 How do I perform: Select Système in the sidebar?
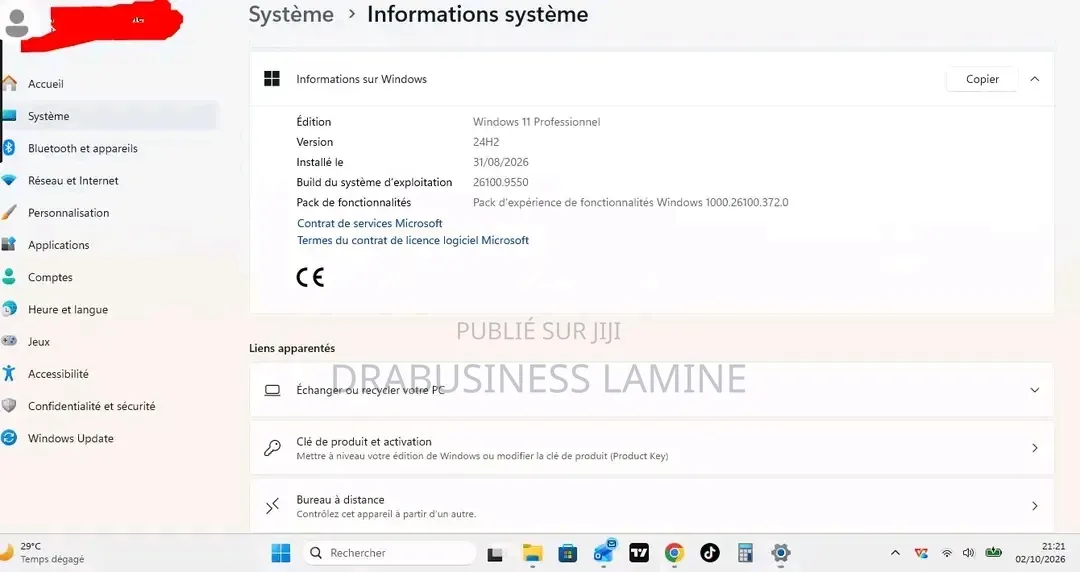pyautogui.click(x=109, y=116)
